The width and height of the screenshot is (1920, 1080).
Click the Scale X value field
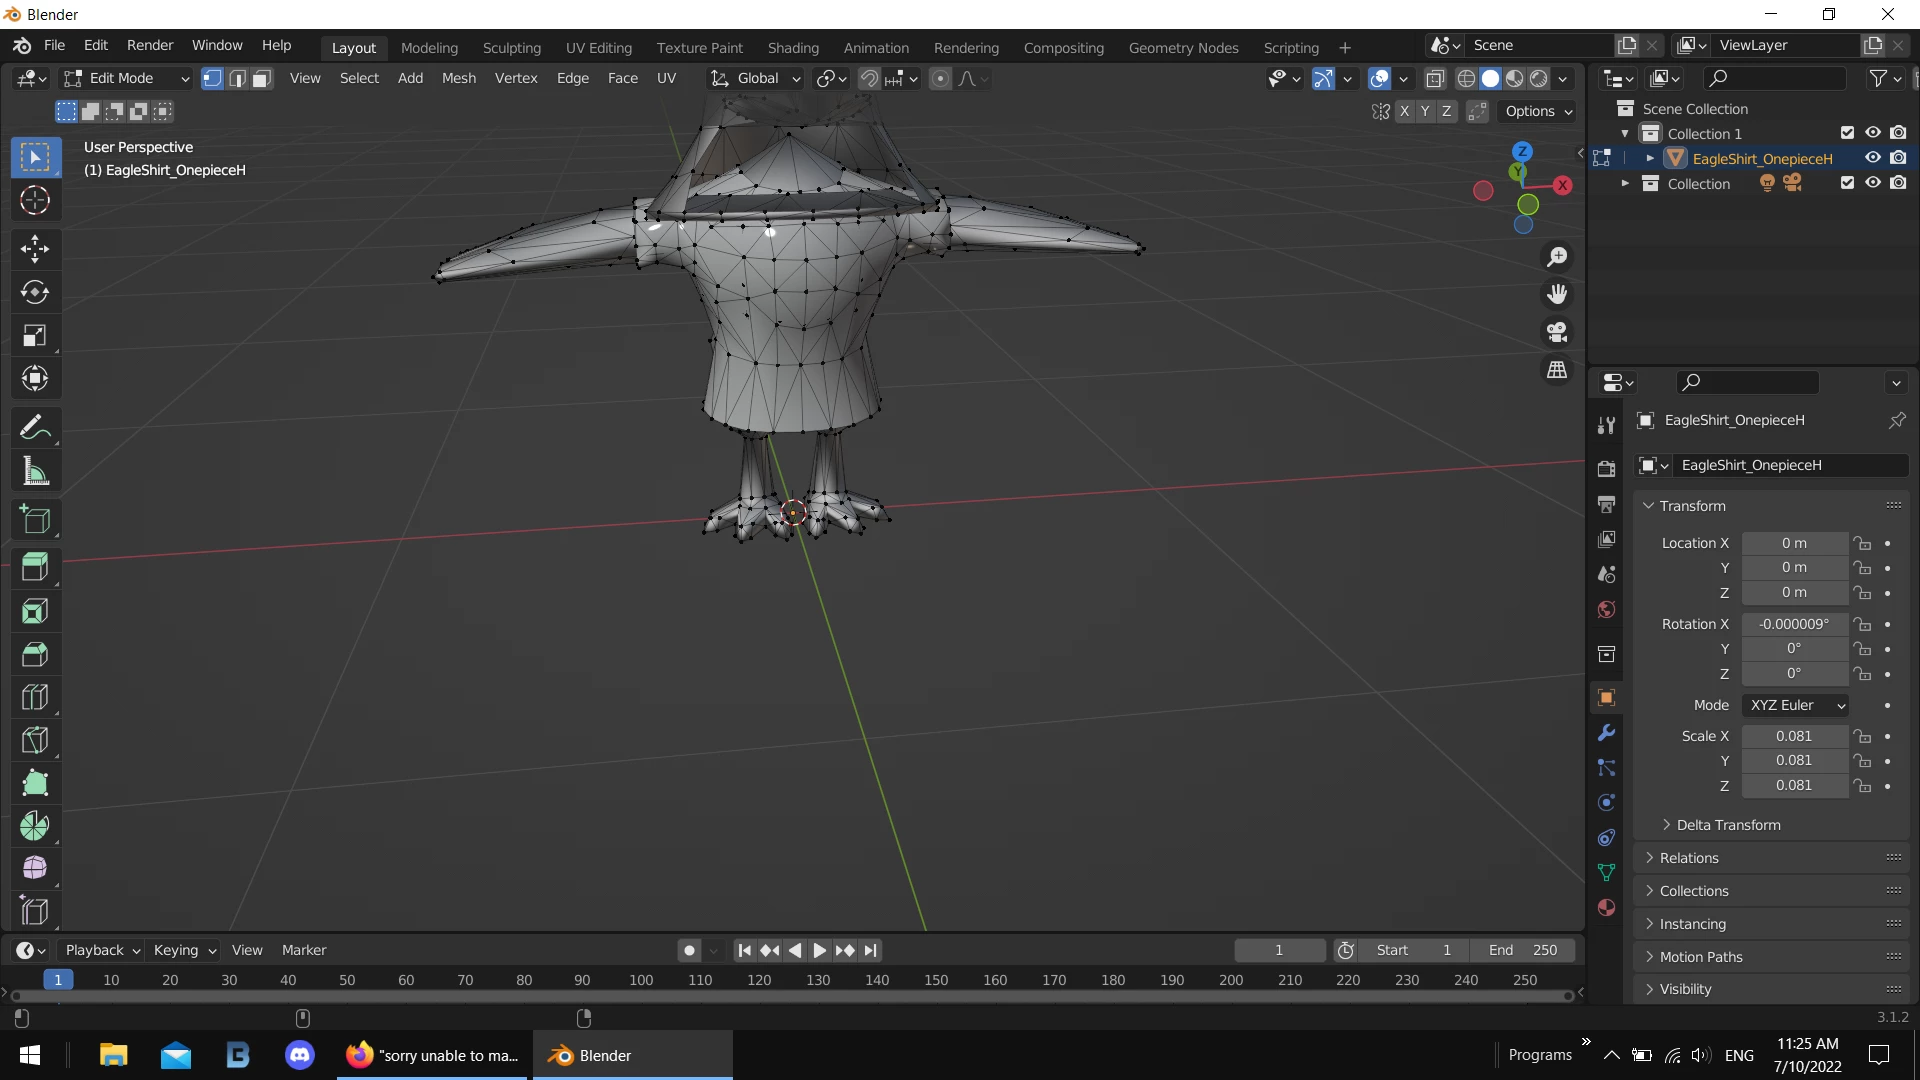1793,736
